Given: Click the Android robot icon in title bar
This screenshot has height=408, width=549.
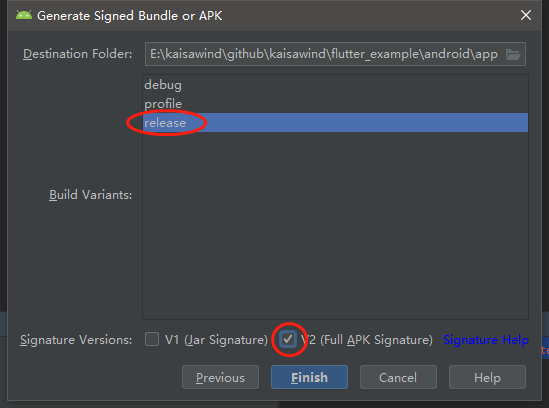Looking at the screenshot, I should (24, 15).
